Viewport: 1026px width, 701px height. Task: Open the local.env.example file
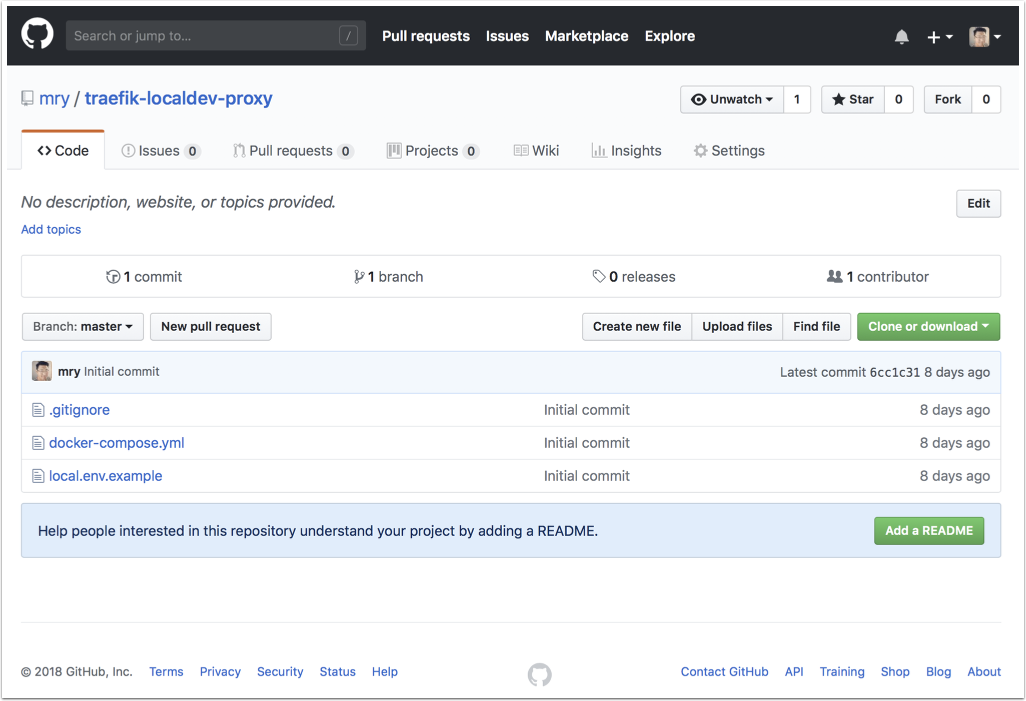click(x=105, y=476)
